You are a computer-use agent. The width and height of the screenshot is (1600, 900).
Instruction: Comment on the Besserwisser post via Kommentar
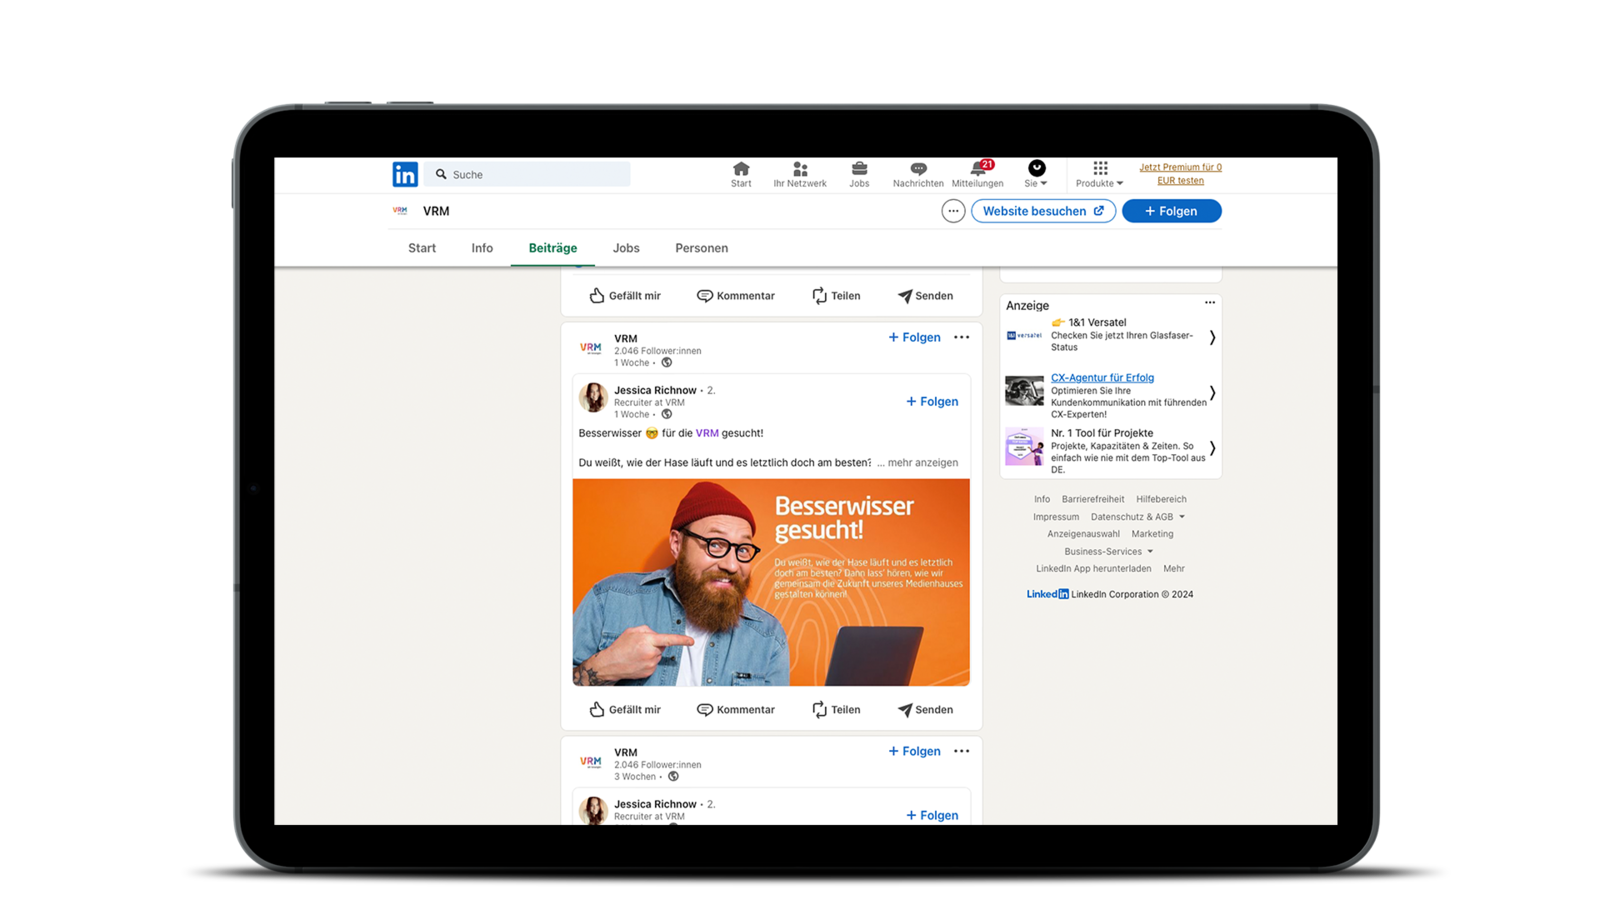736,709
